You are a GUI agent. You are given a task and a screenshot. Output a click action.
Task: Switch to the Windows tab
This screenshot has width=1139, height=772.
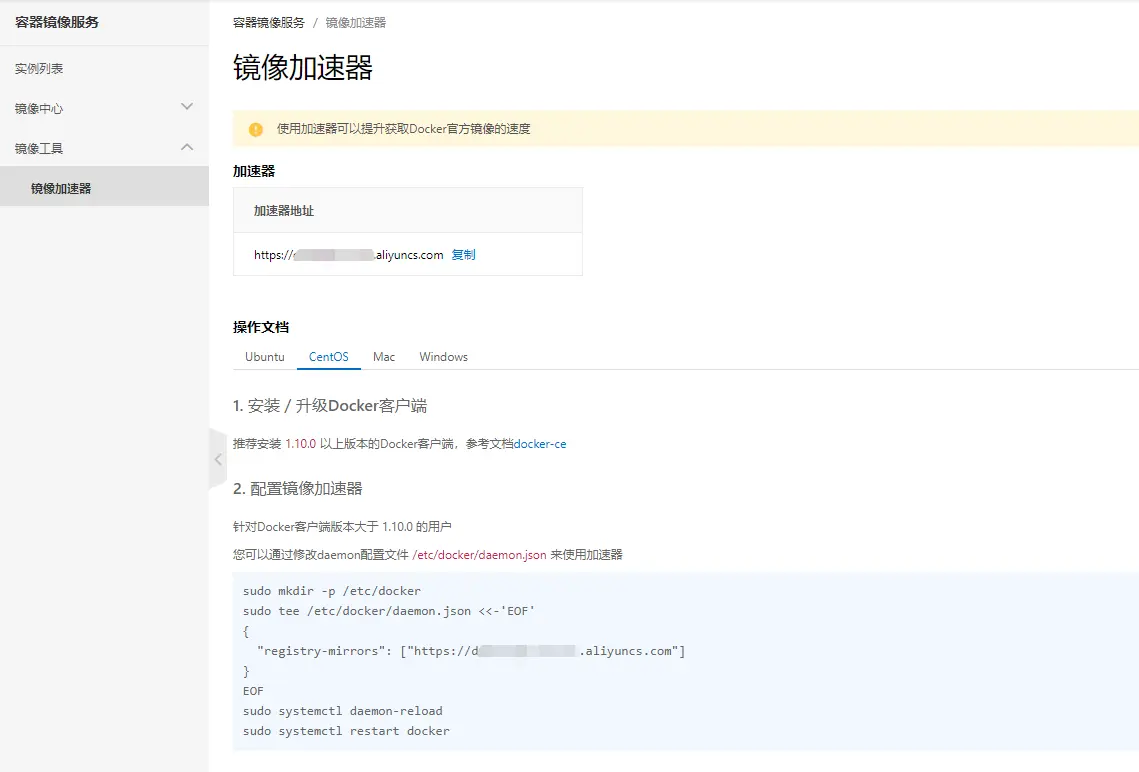coord(443,357)
